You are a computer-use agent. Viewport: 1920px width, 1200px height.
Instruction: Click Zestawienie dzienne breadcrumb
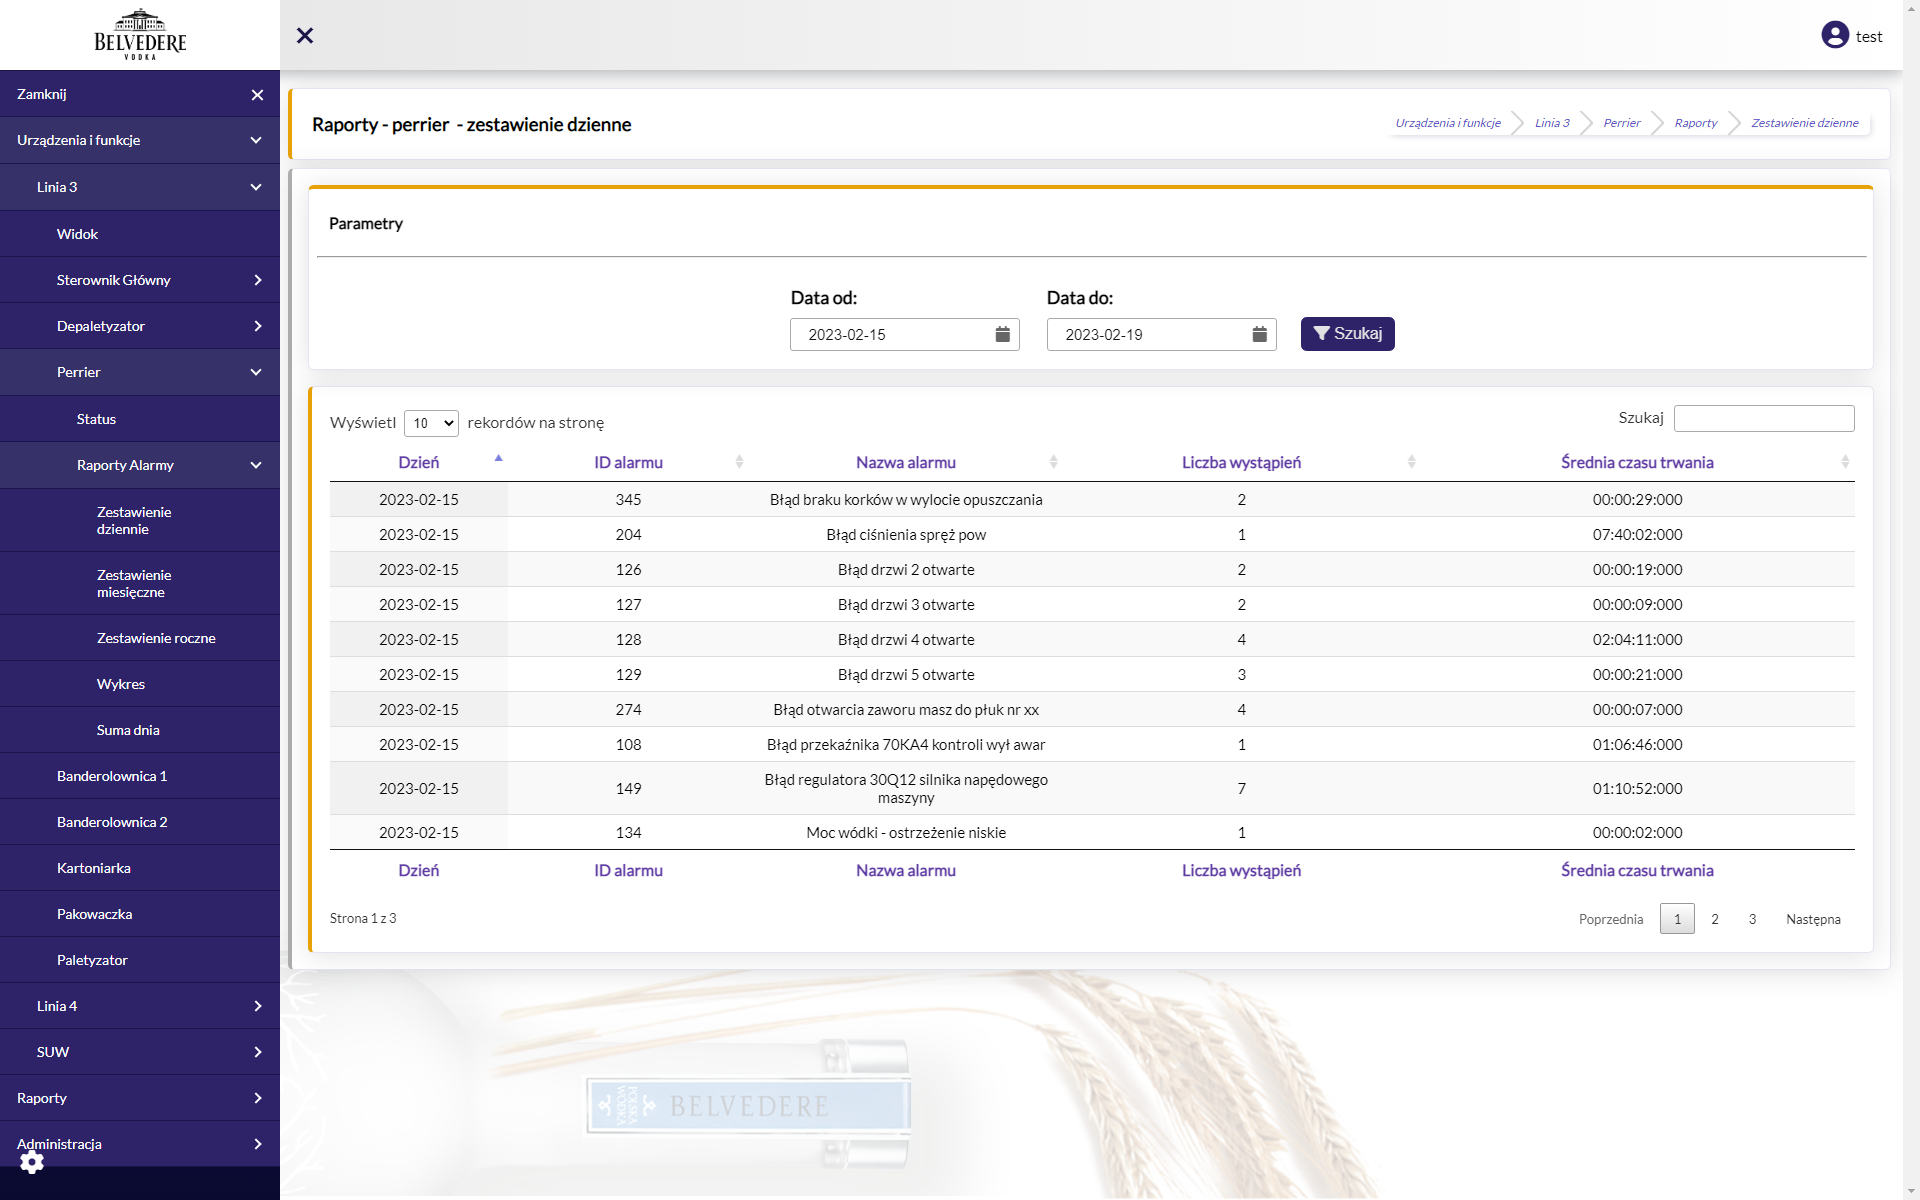(x=1804, y=123)
